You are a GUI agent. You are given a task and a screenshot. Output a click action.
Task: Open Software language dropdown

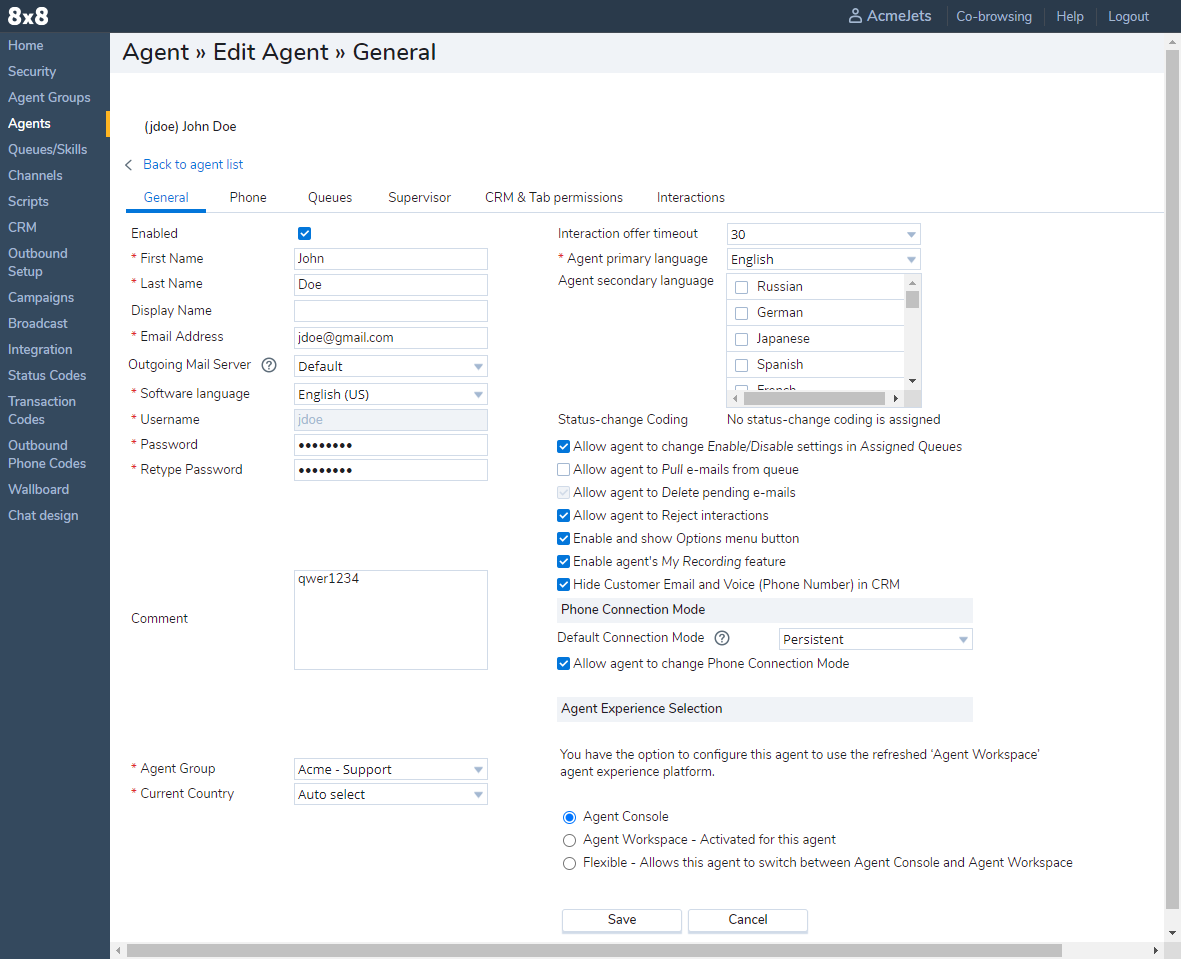(x=390, y=394)
